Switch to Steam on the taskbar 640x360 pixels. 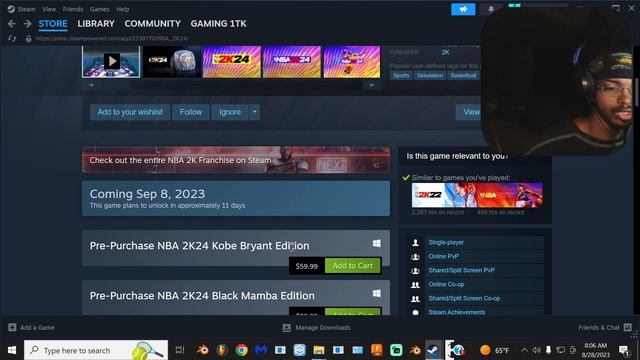coord(433,350)
